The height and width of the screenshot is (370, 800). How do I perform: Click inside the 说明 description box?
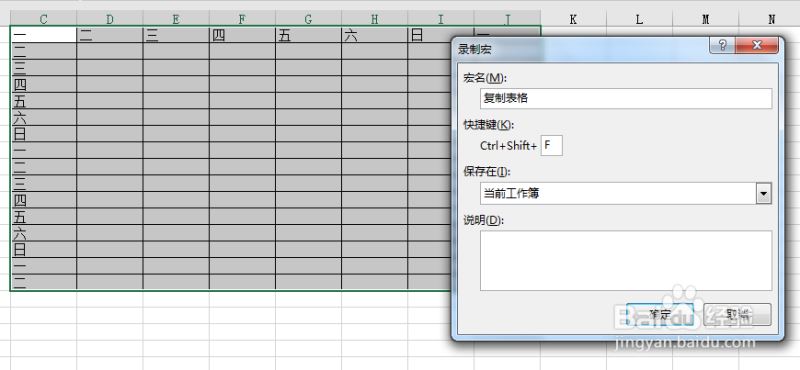626,261
